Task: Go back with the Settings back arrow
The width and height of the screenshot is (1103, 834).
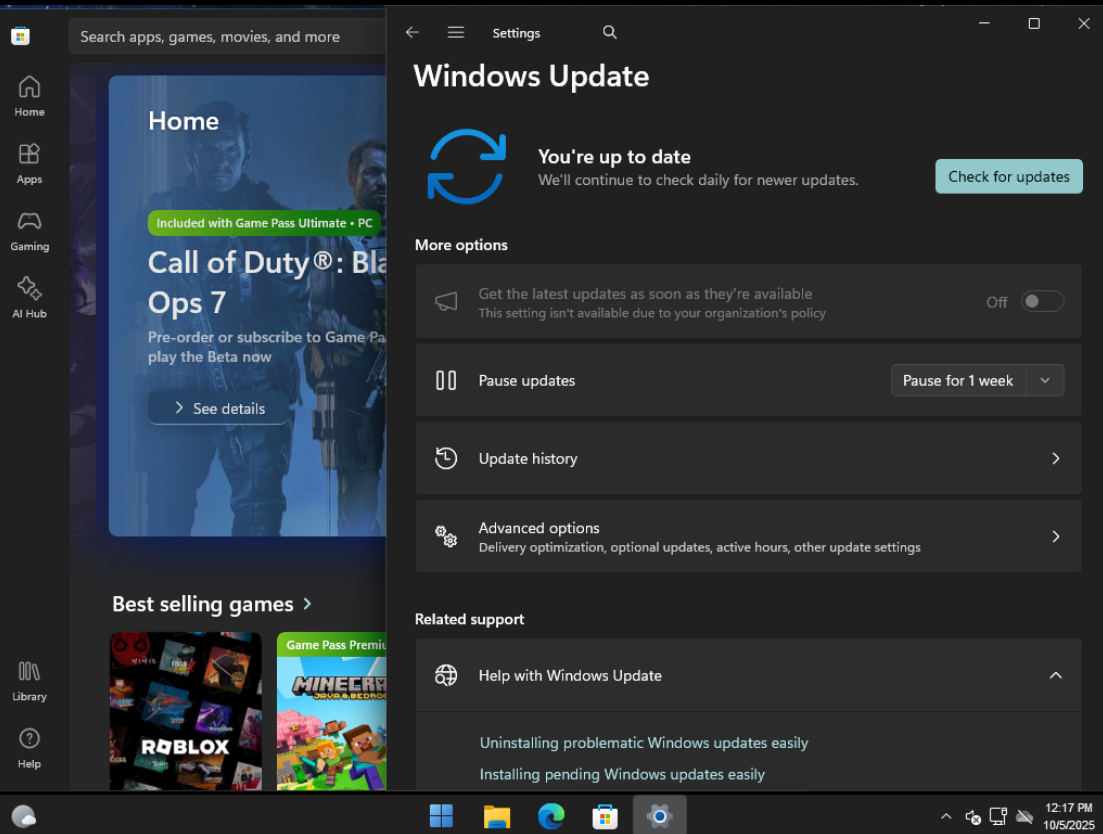Action: tap(412, 32)
